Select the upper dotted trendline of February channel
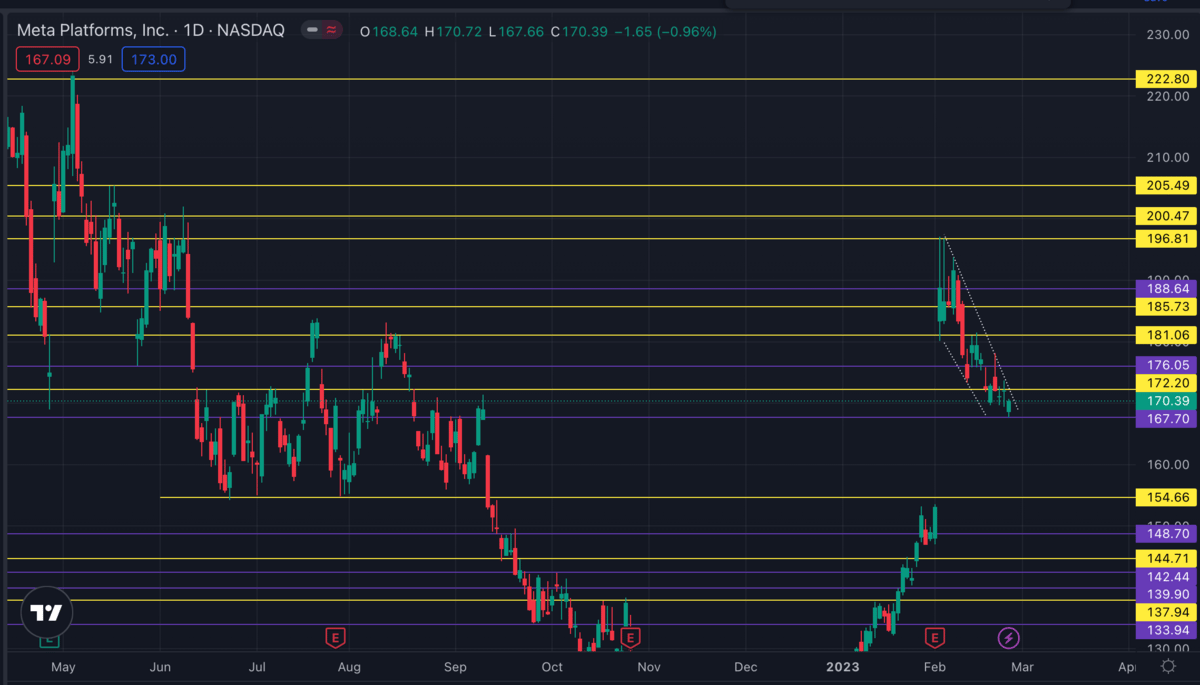The width and height of the screenshot is (1200, 685). point(981,324)
